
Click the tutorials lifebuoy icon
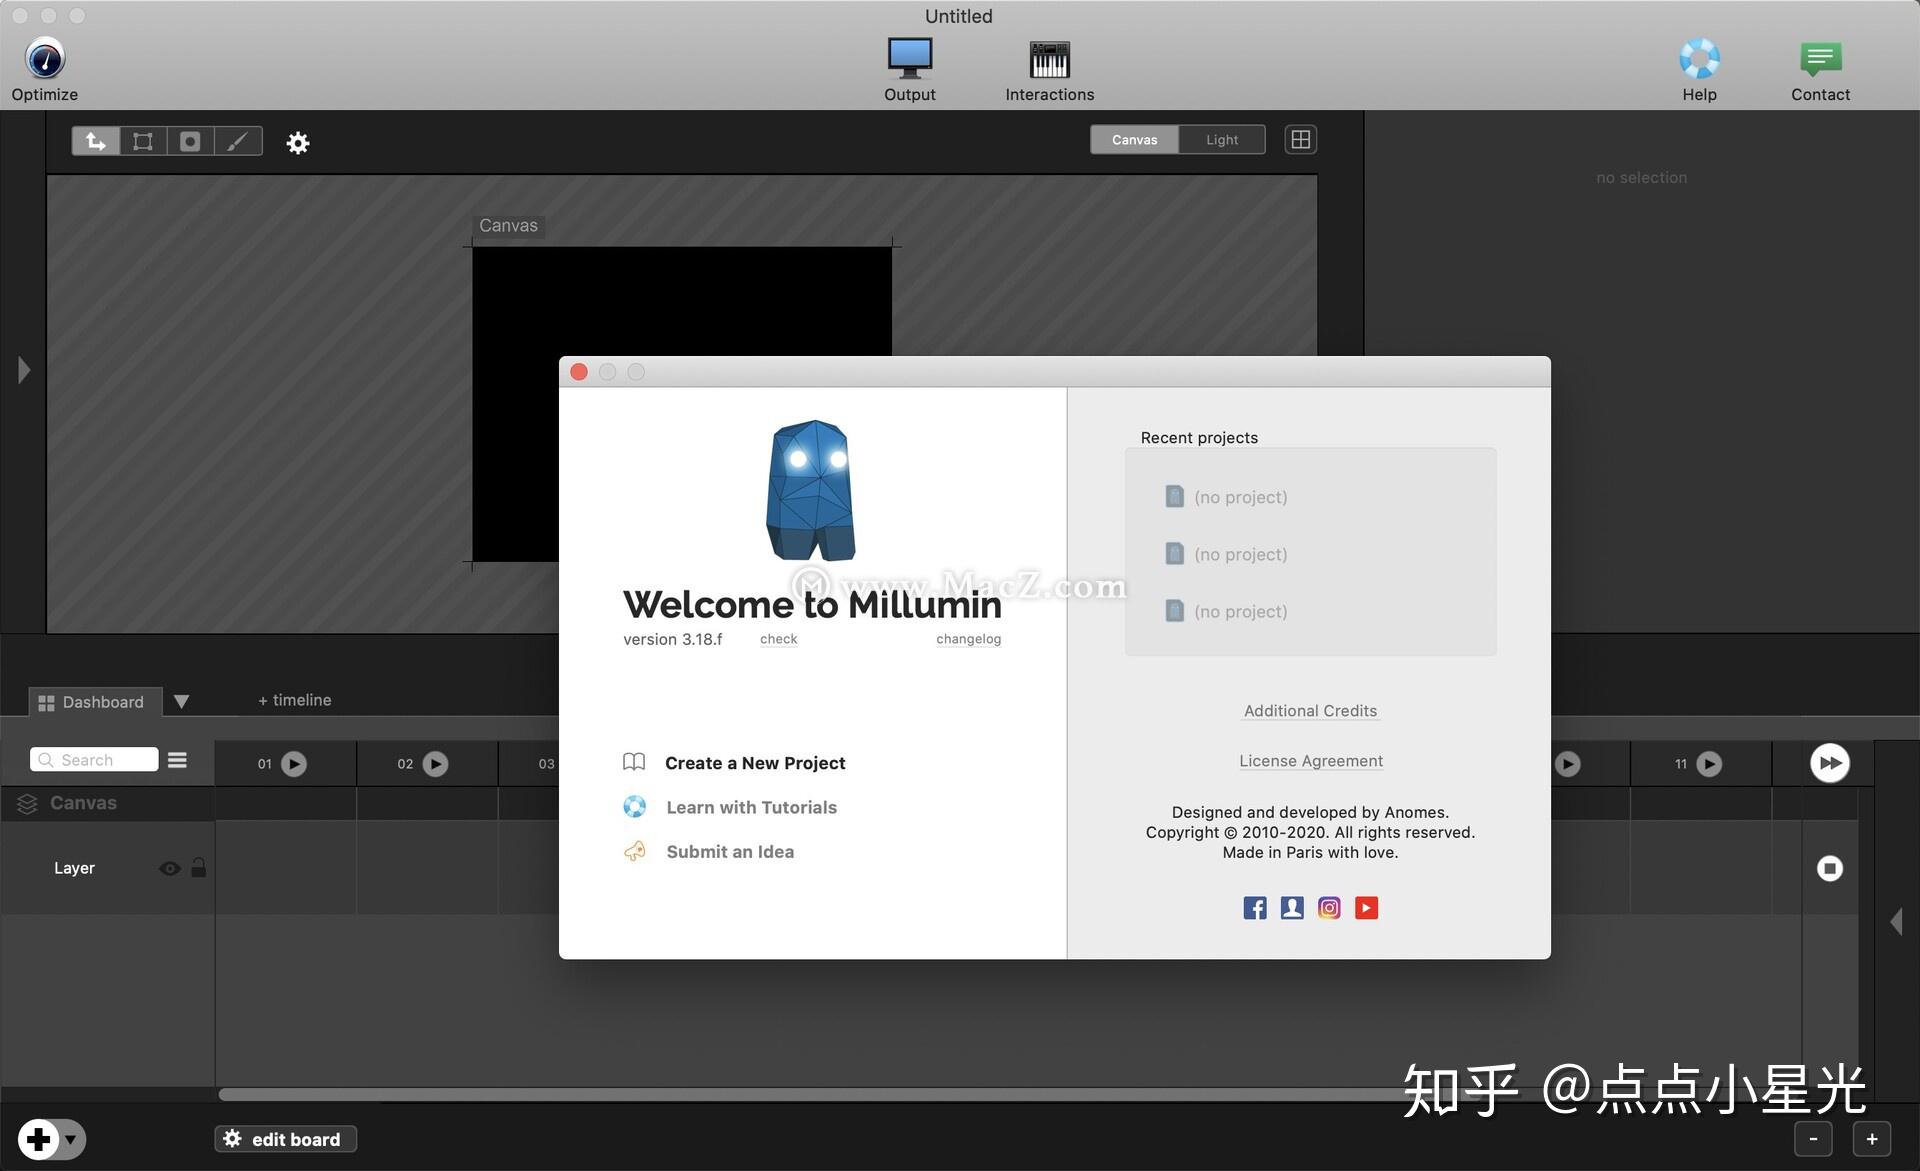click(634, 806)
